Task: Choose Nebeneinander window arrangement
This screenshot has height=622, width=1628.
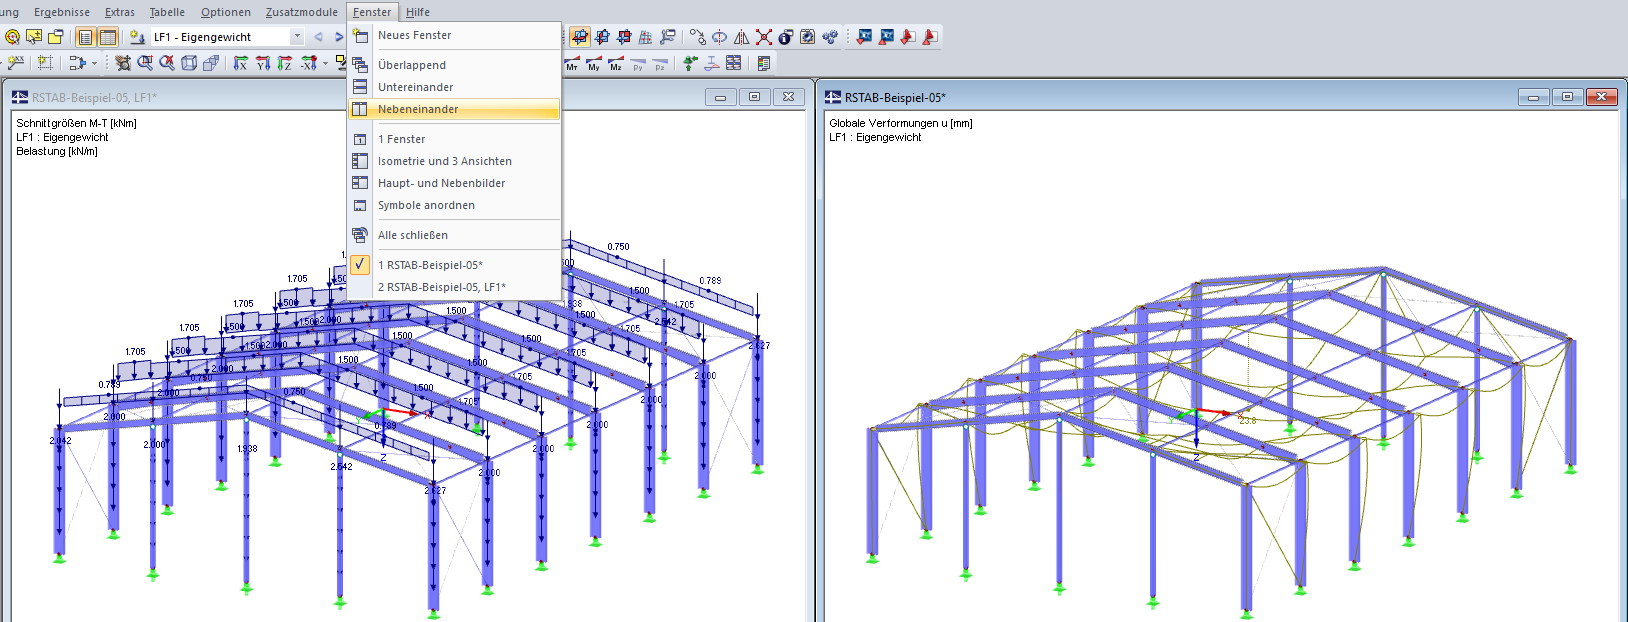Action: point(454,109)
